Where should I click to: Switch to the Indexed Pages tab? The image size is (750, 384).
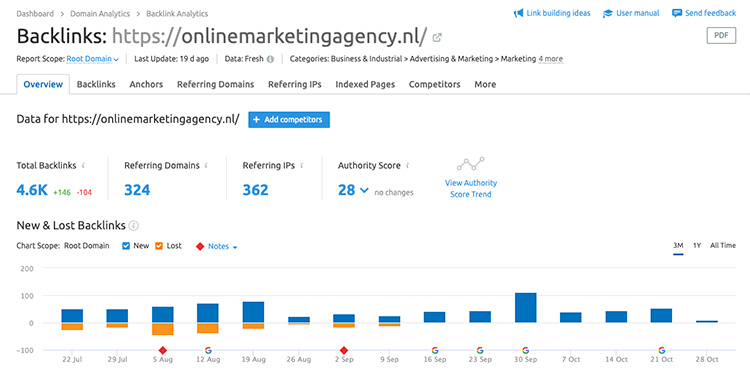point(365,85)
